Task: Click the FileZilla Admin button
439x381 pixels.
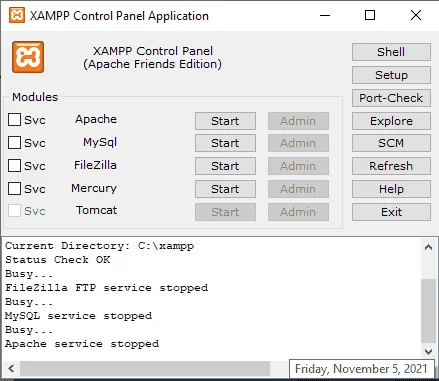Action: (298, 166)
